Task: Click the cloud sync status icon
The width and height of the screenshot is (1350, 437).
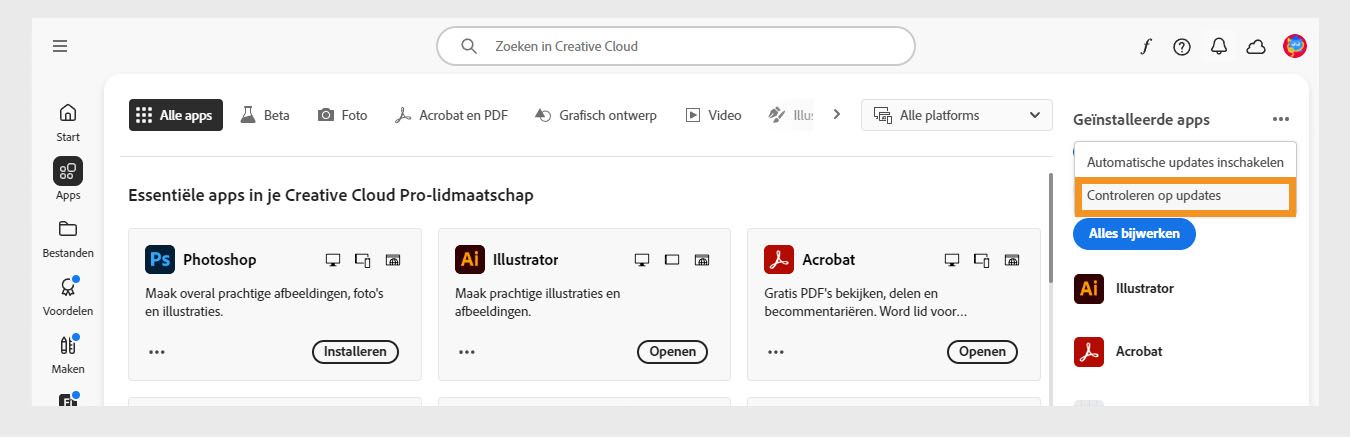Action: 1256,46
